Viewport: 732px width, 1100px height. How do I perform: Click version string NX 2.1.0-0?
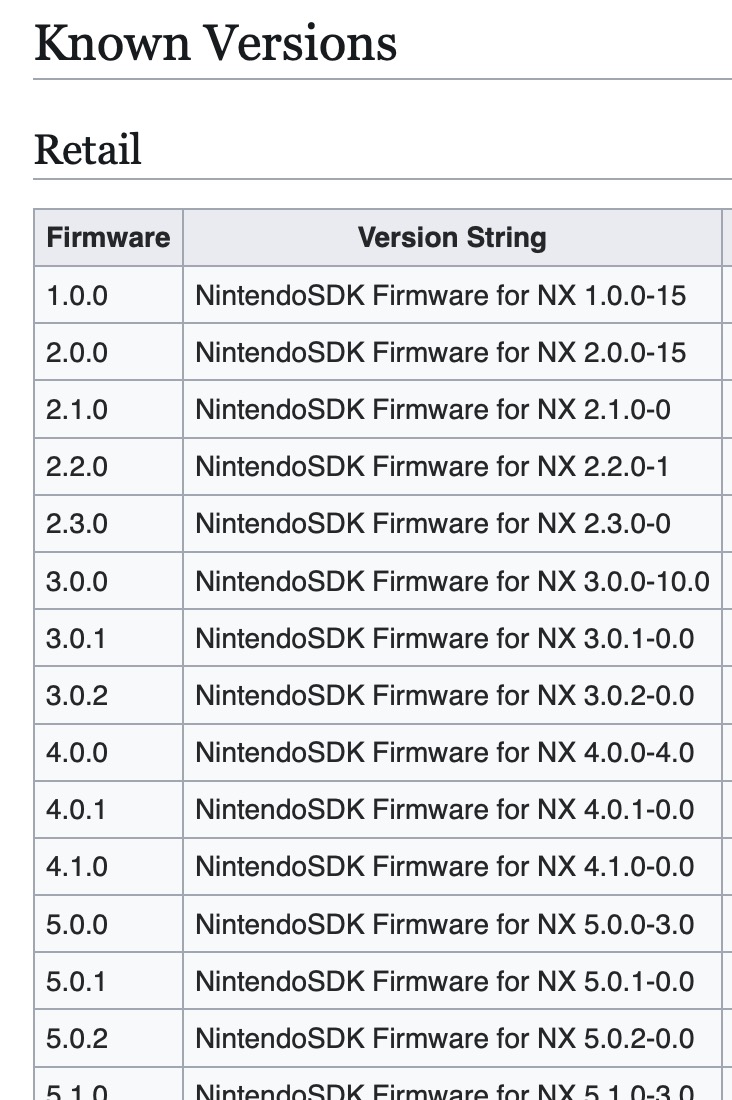(432, 409)
